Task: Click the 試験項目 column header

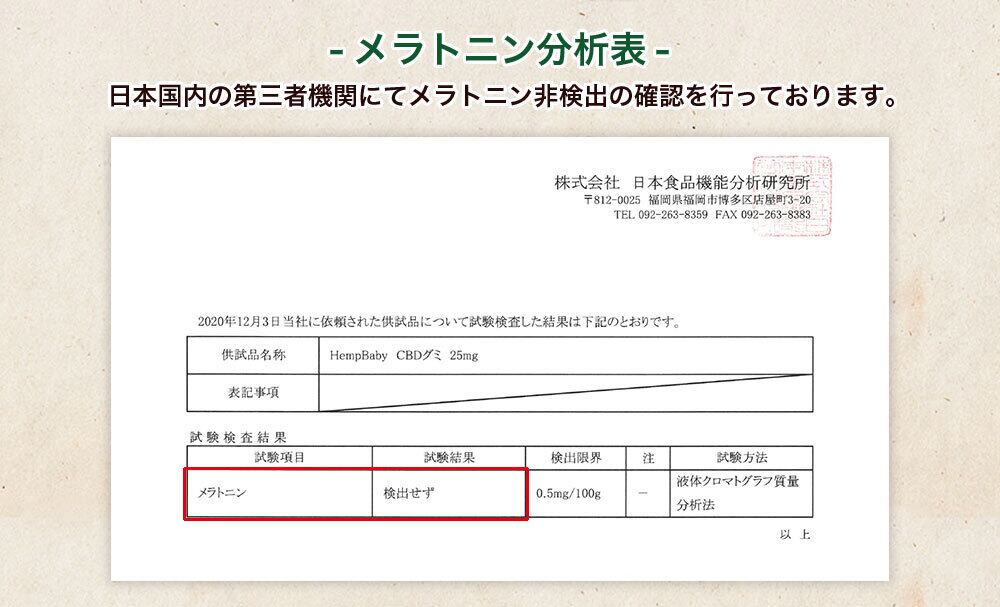Action: coord(279,458)
